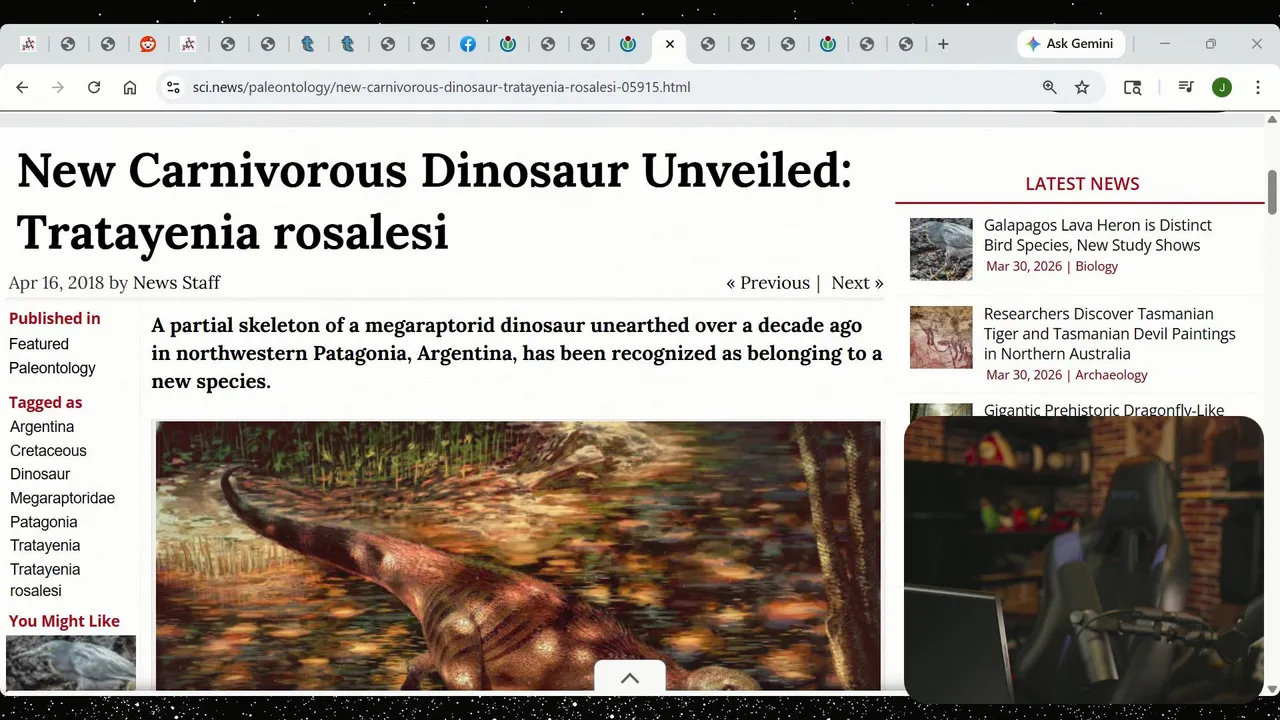
Task: Open the Tratayenia rosalesi tag
Action: pos(45,580)
